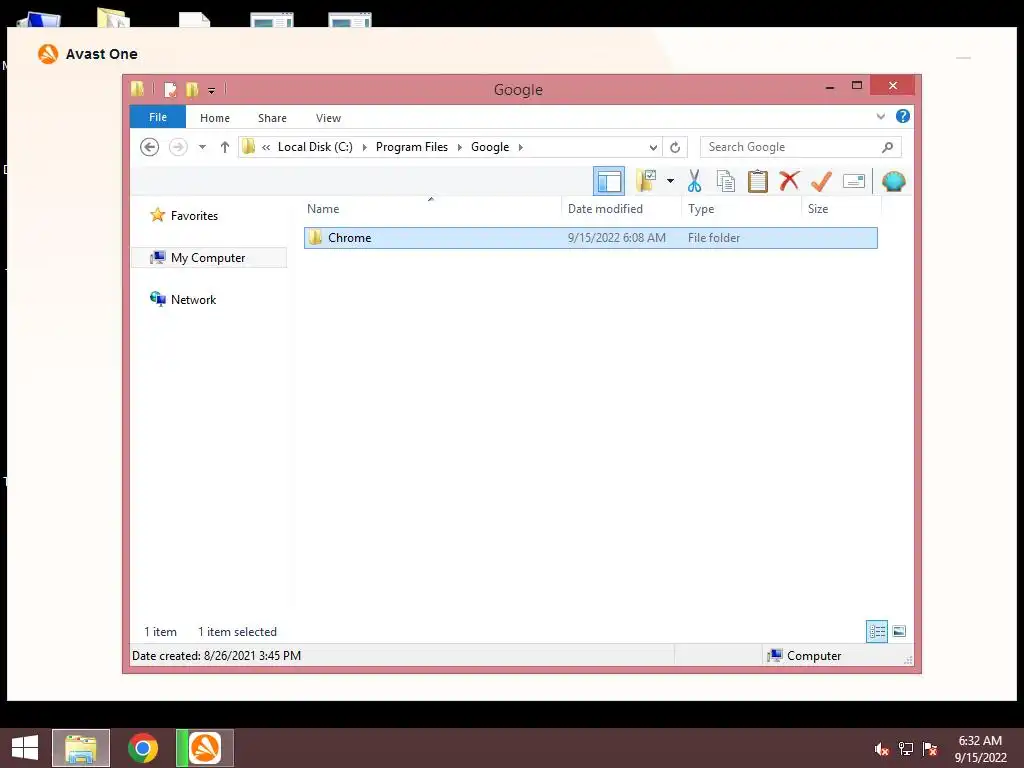Open Customize Quick Access Toolbar dropdown

[x=212, y=90]
